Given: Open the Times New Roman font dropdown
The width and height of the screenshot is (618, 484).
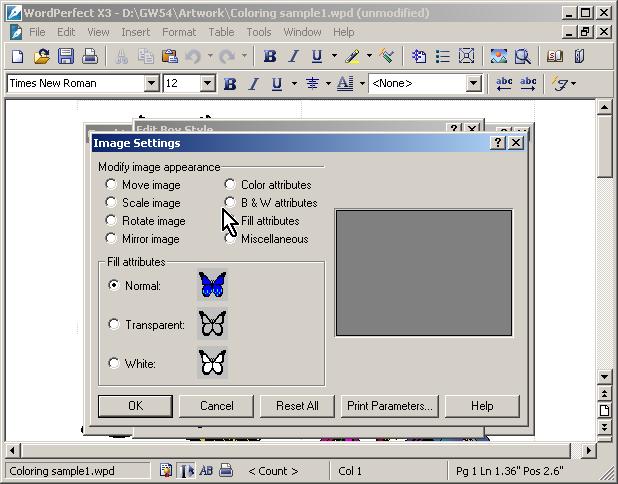Looking at the screenshot, I should click(x=151, y=84).
